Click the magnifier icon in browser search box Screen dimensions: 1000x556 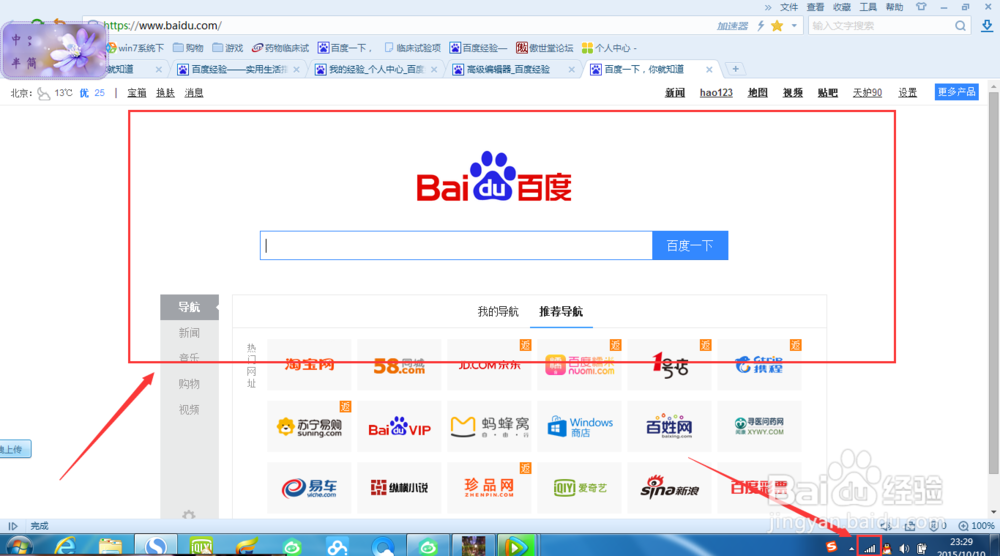[x=960, y=26]
